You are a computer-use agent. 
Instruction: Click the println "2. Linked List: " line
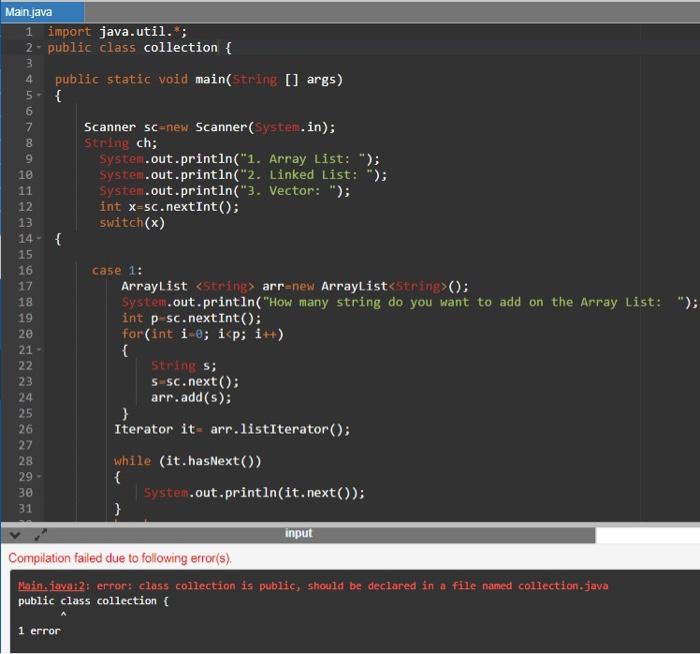243,175
